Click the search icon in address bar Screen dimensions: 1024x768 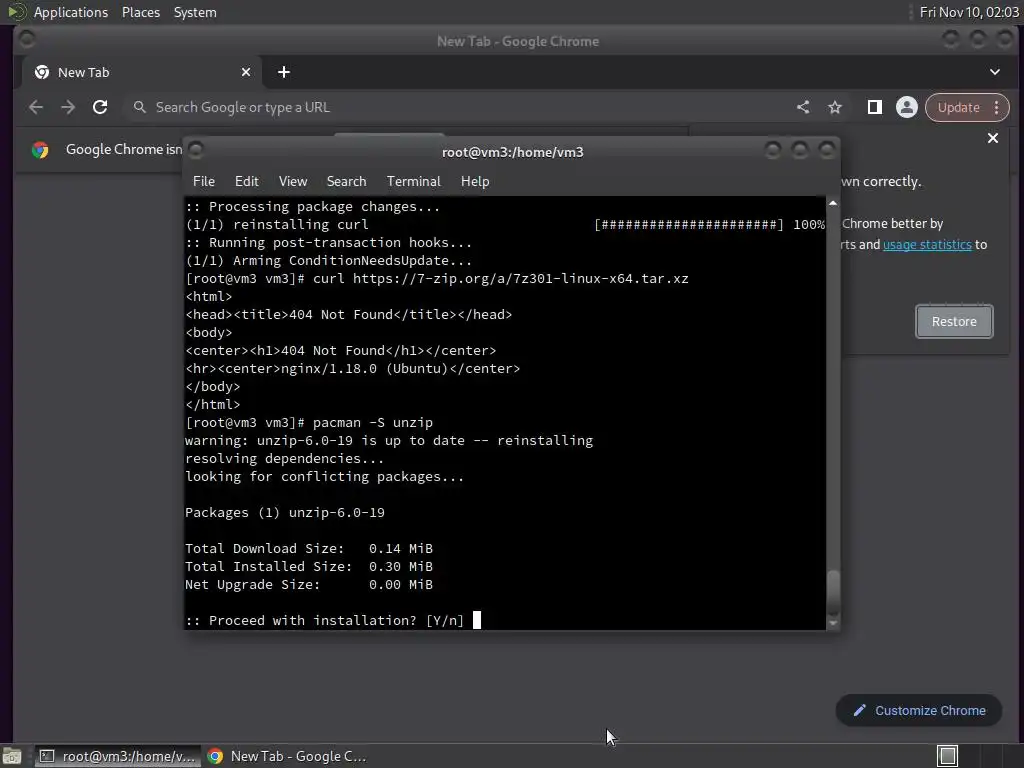pyautogui.click(x=139, y=106)
